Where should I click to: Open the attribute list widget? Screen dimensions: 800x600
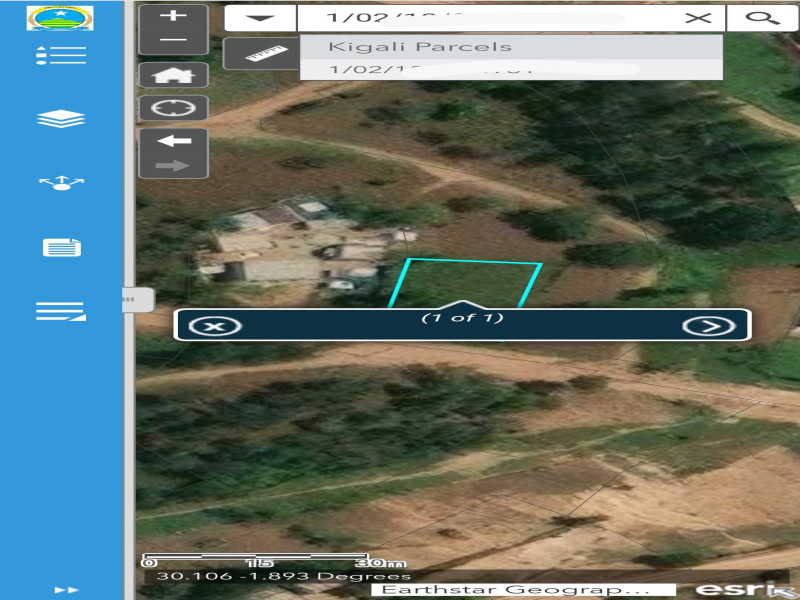tap(61, 311)
